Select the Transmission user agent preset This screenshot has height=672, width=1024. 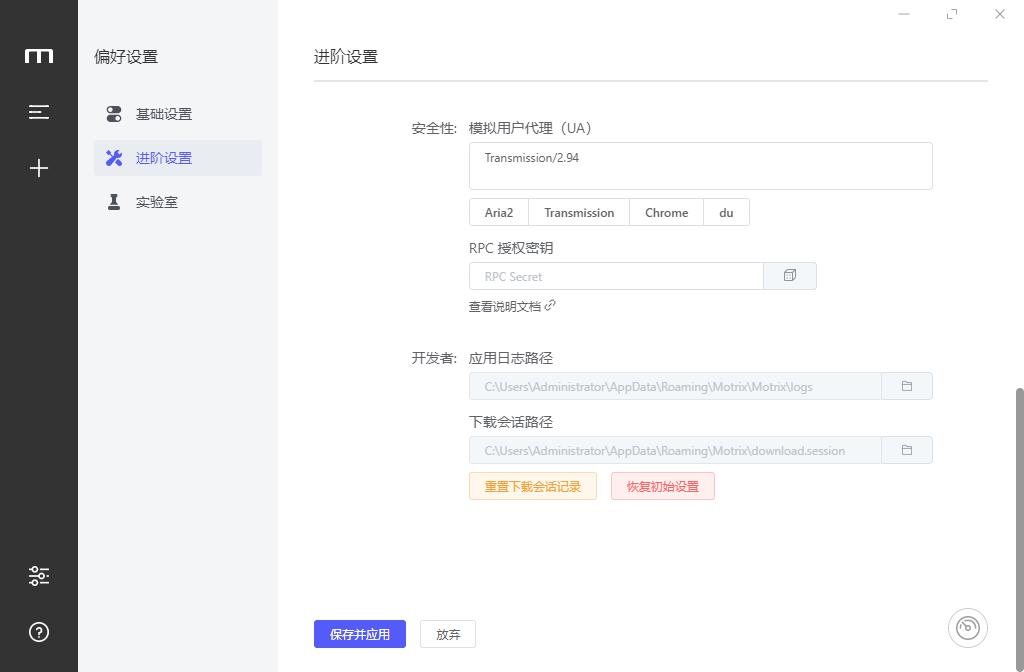click(579, 212)
